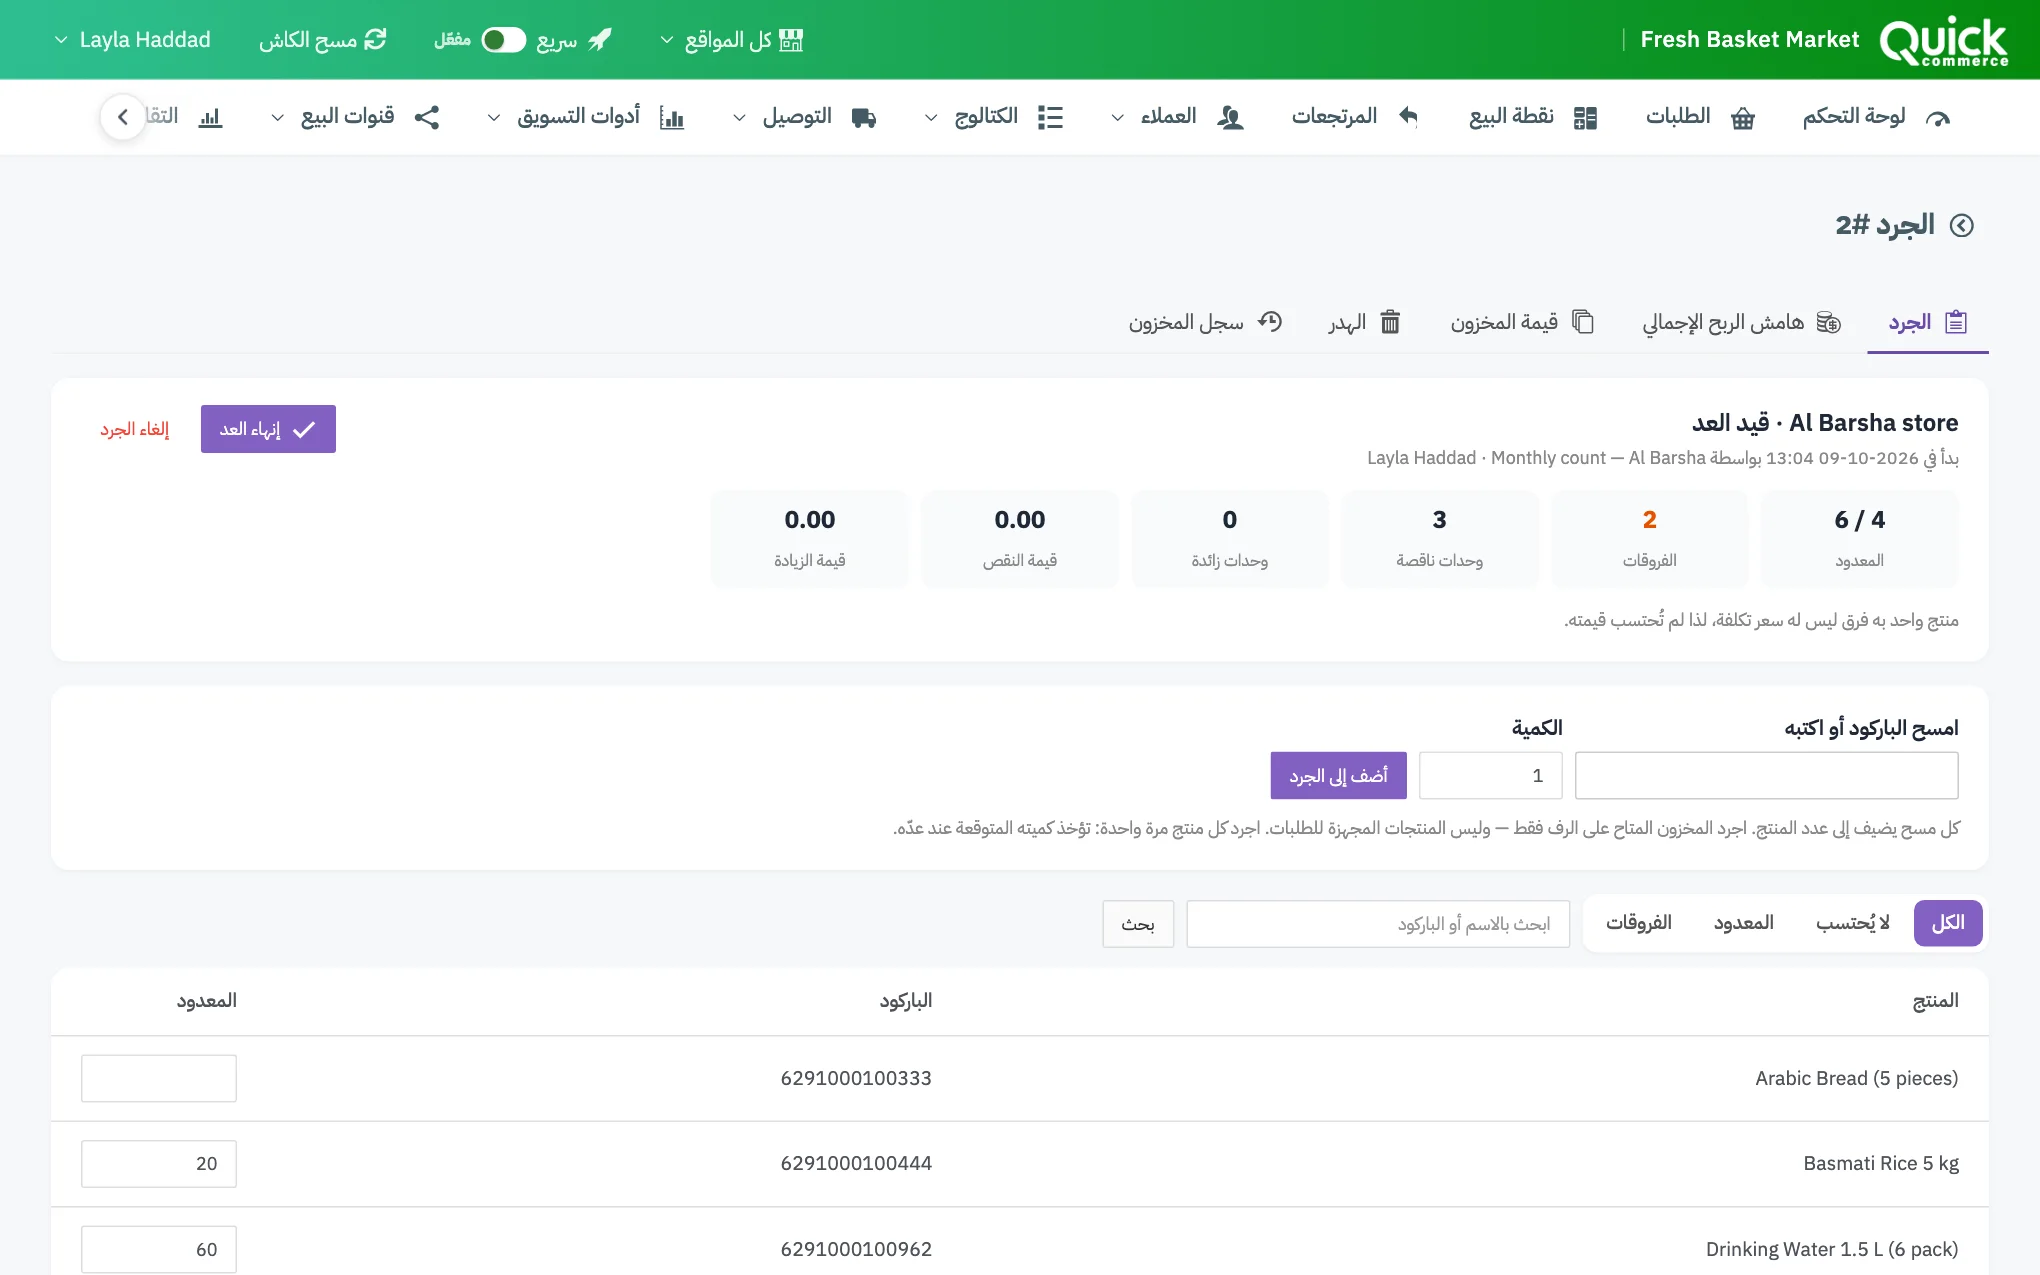
Task: Filter list by المعدود
Action: [x=1743, y=923]
